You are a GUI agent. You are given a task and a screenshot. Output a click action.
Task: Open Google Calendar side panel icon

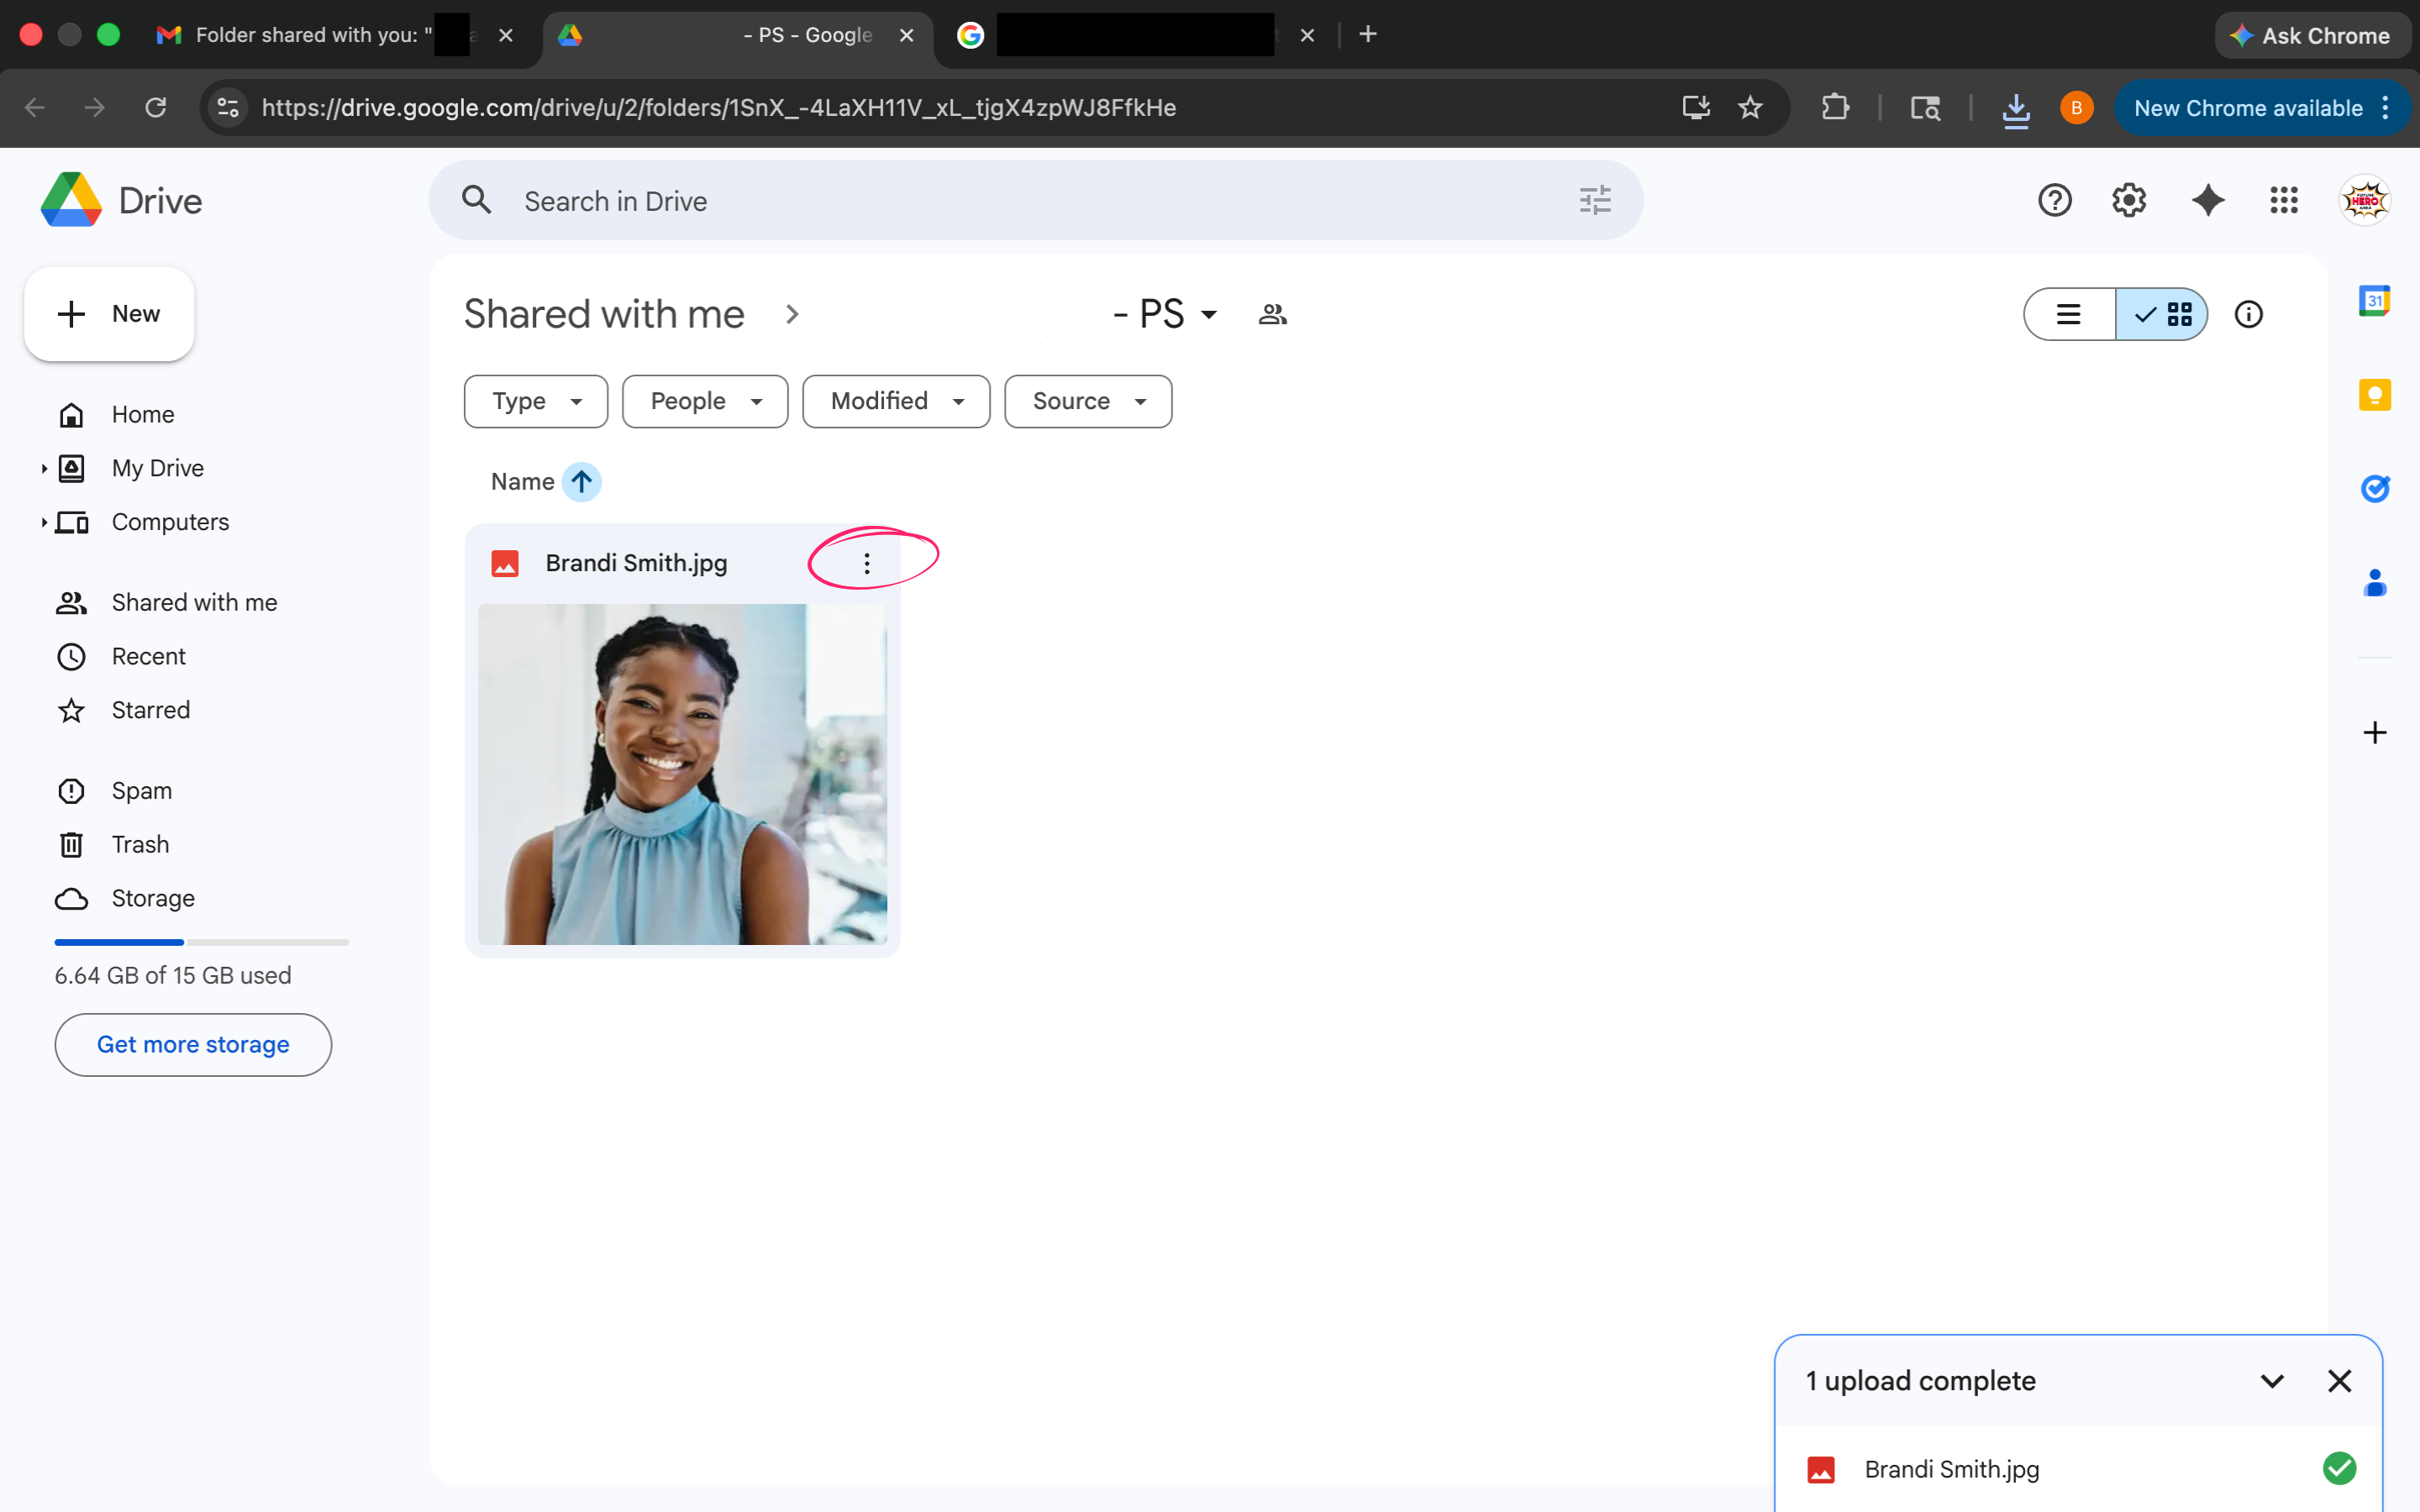click(x=2374, y=301)
